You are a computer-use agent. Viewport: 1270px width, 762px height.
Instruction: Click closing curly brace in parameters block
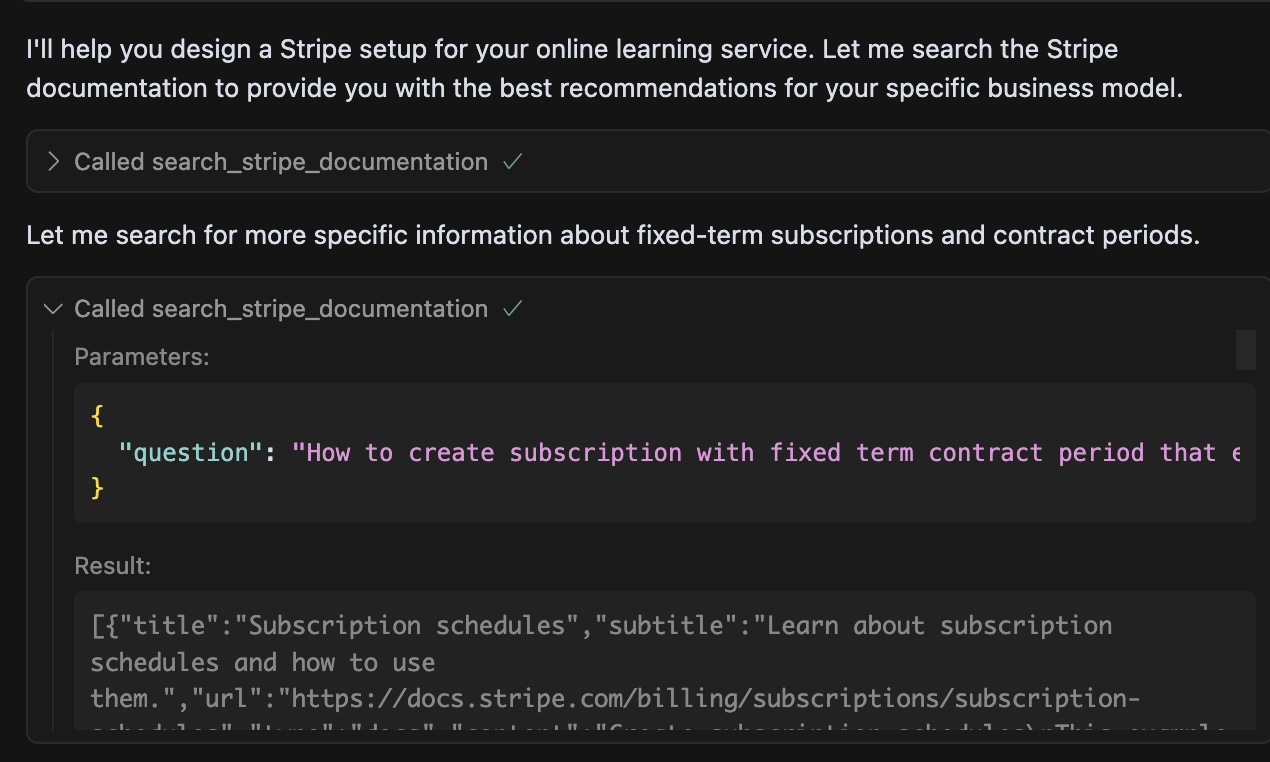(x=97, y=488)
